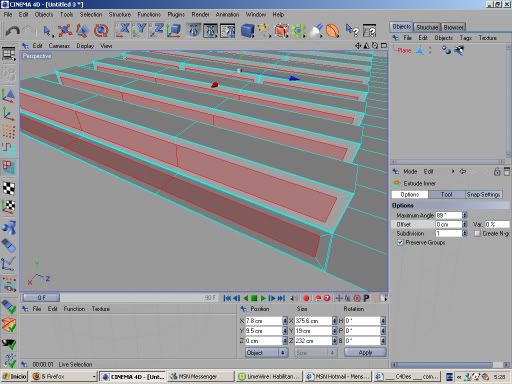The image size is (512, 384).
Task: Toggle X axis lock
Action: pyautogui.click(x=123, y=30)
